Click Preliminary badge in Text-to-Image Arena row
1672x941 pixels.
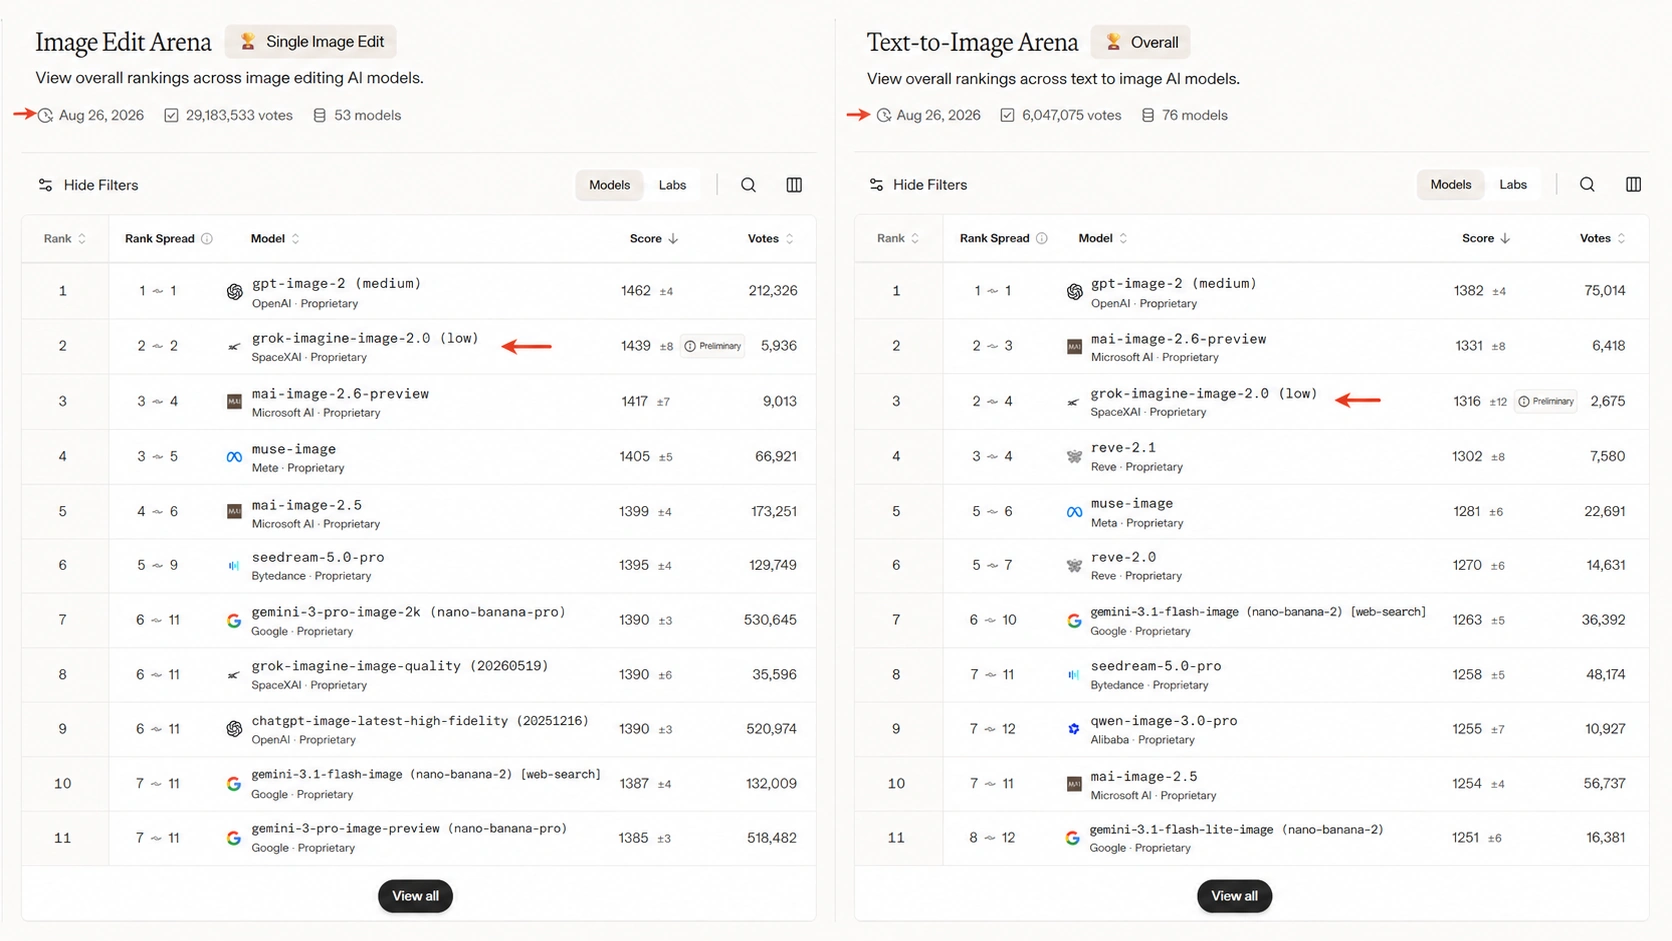point(1546,401)
